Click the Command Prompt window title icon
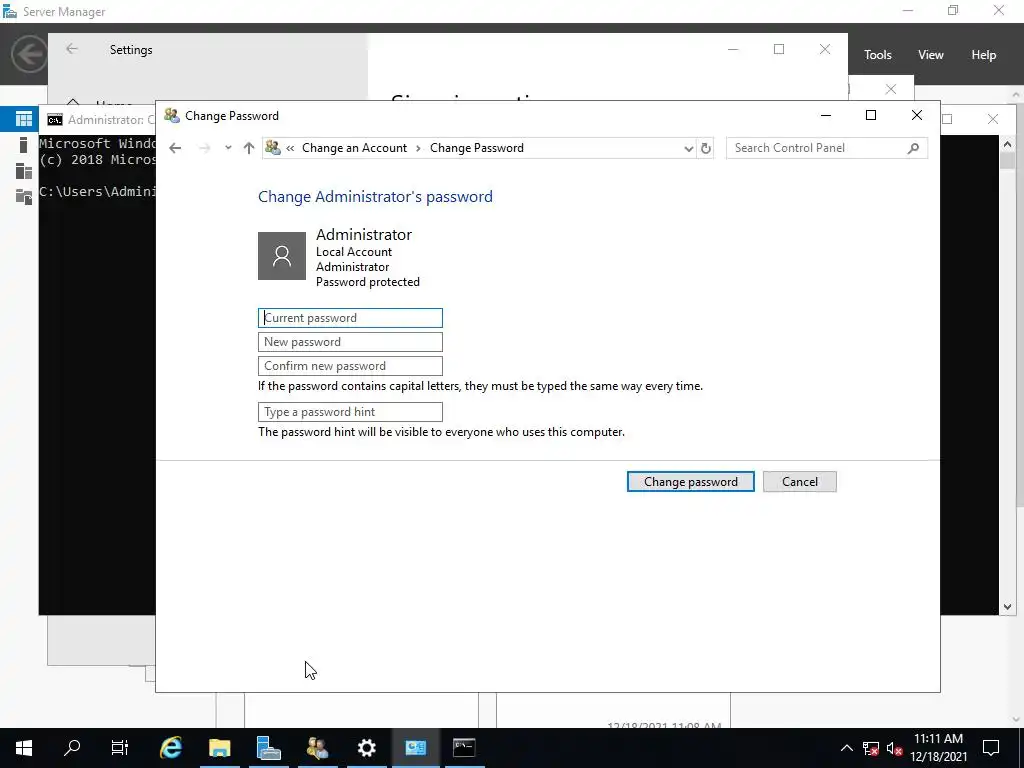1024x768 pixels. pyautogui.click(x=55, y=120)
